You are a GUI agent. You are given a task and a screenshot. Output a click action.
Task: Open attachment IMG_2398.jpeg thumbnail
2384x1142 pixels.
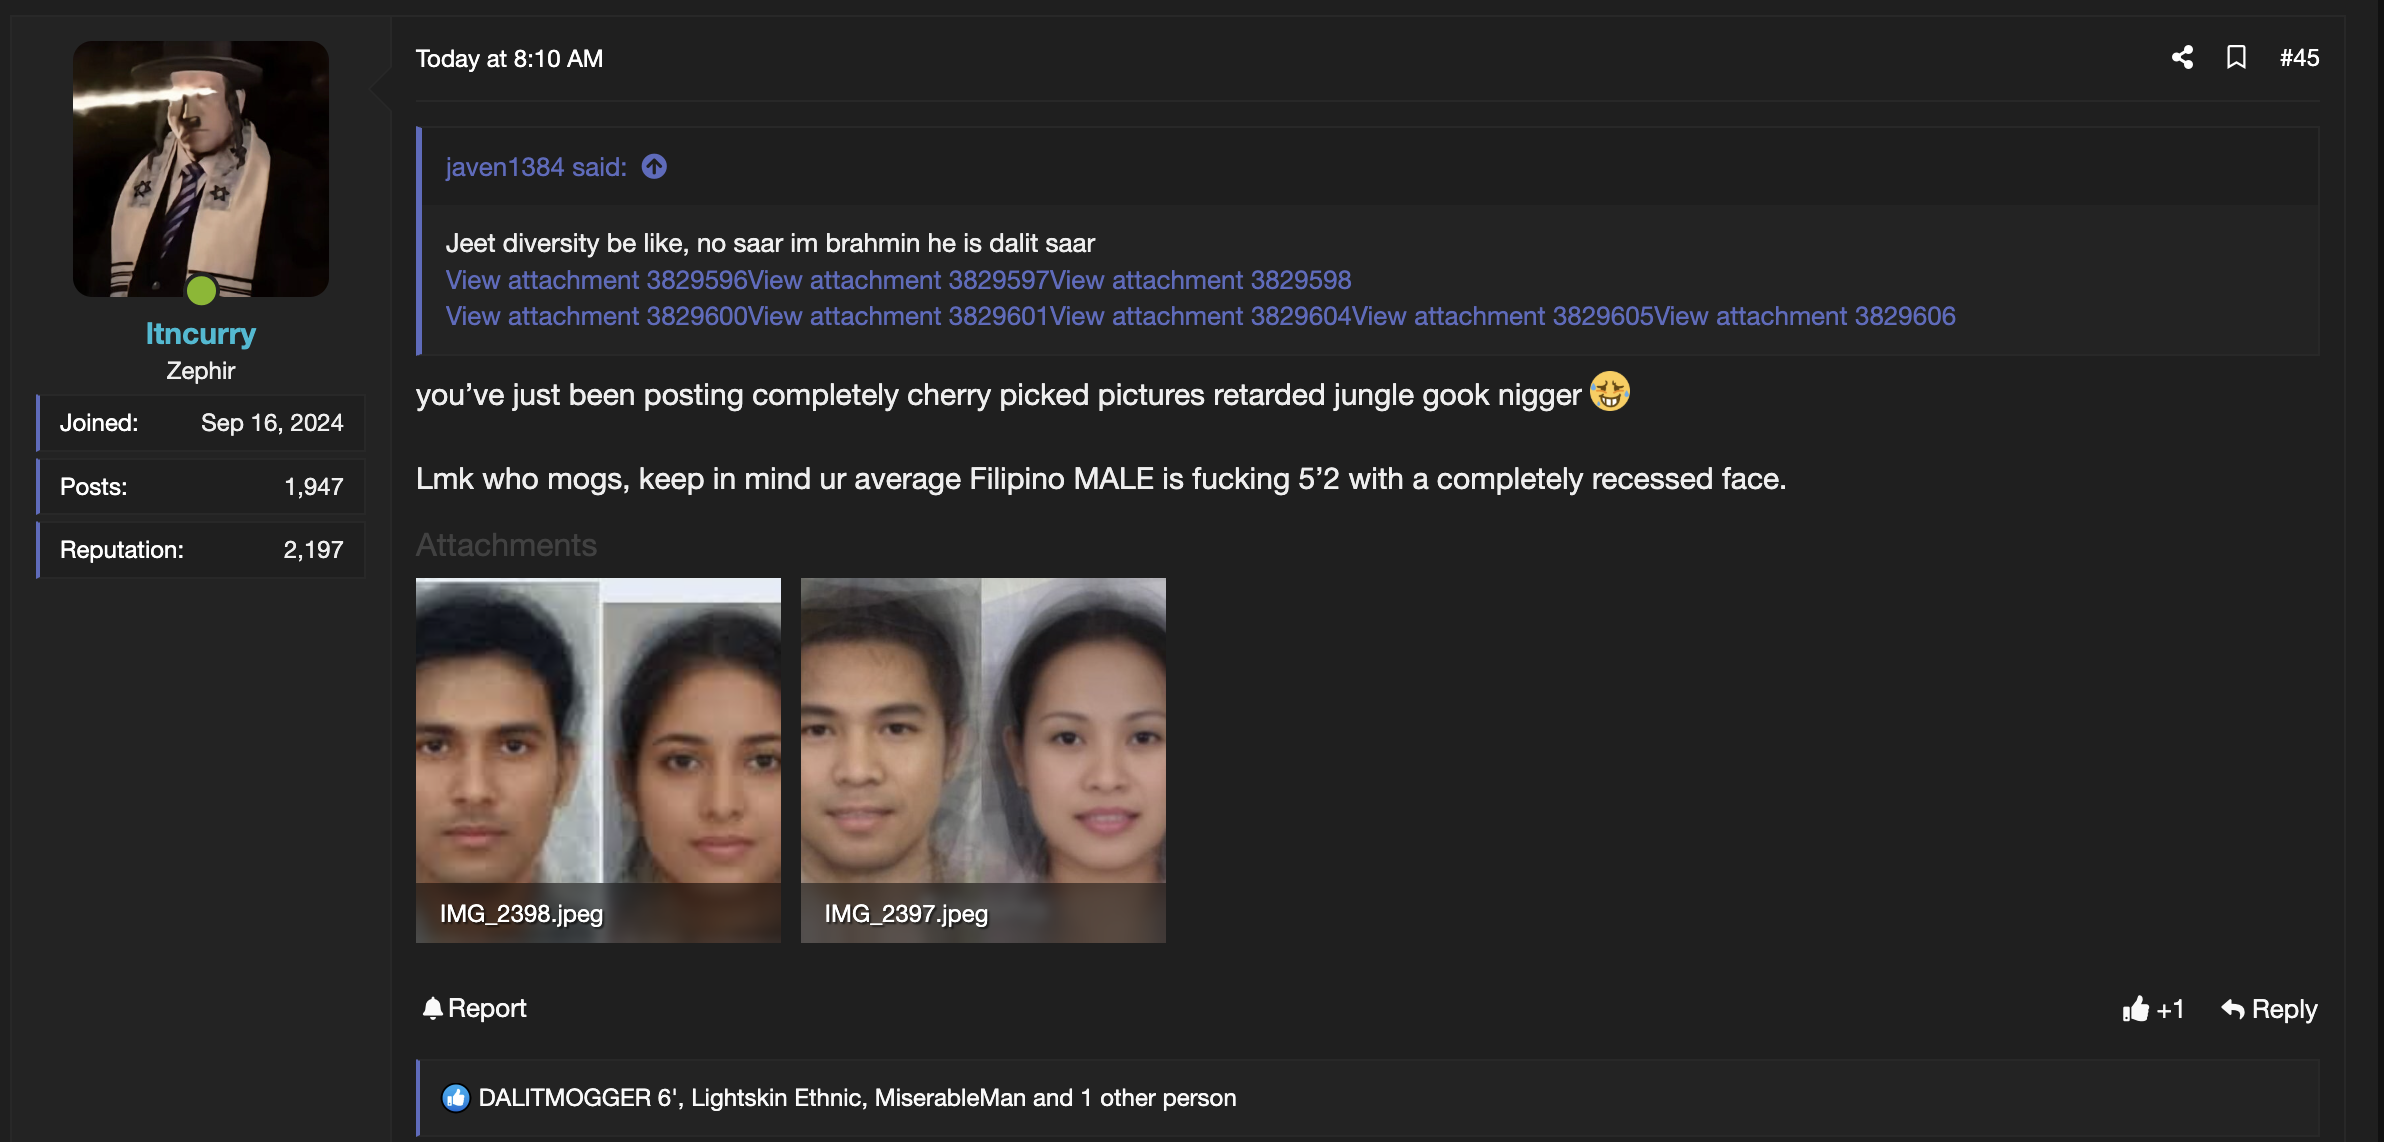click(598, 760)
